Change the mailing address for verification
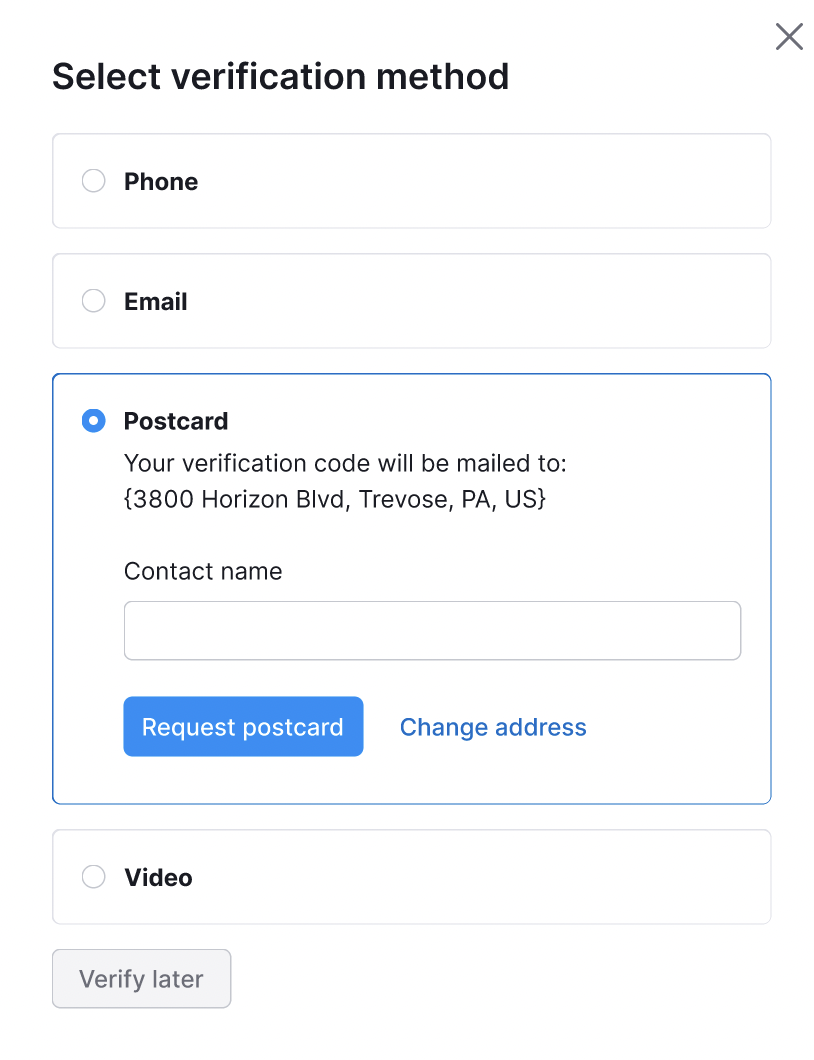This screenshot has width=814, height=1060. pyautogui.click(x=493, y=727)
